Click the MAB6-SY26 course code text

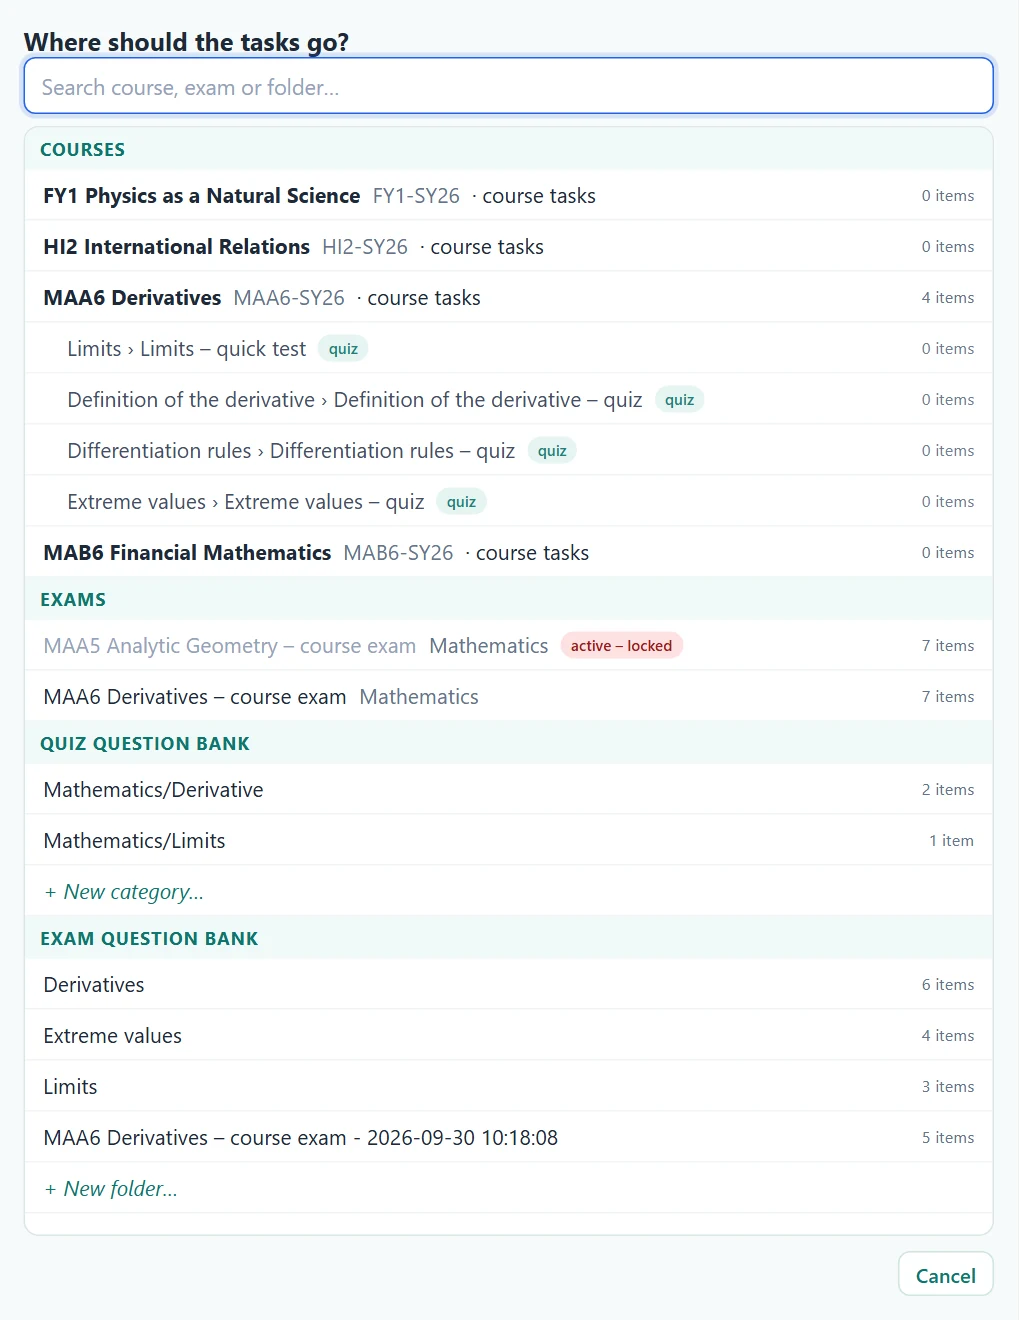398,553
